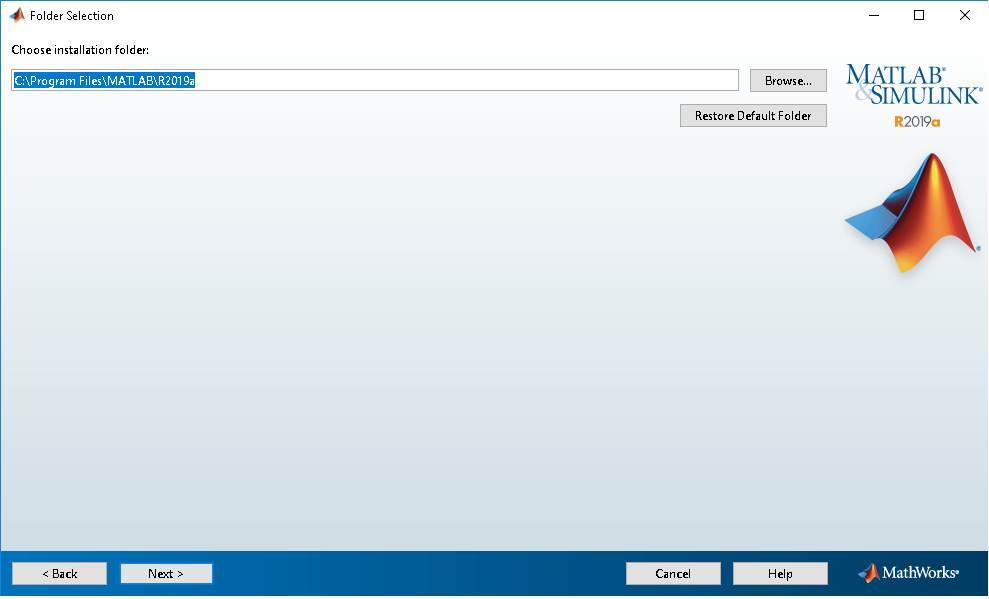Maximize the Folder Selection window
The height and width of the screenshot is (599, 989).
point(919,15)
